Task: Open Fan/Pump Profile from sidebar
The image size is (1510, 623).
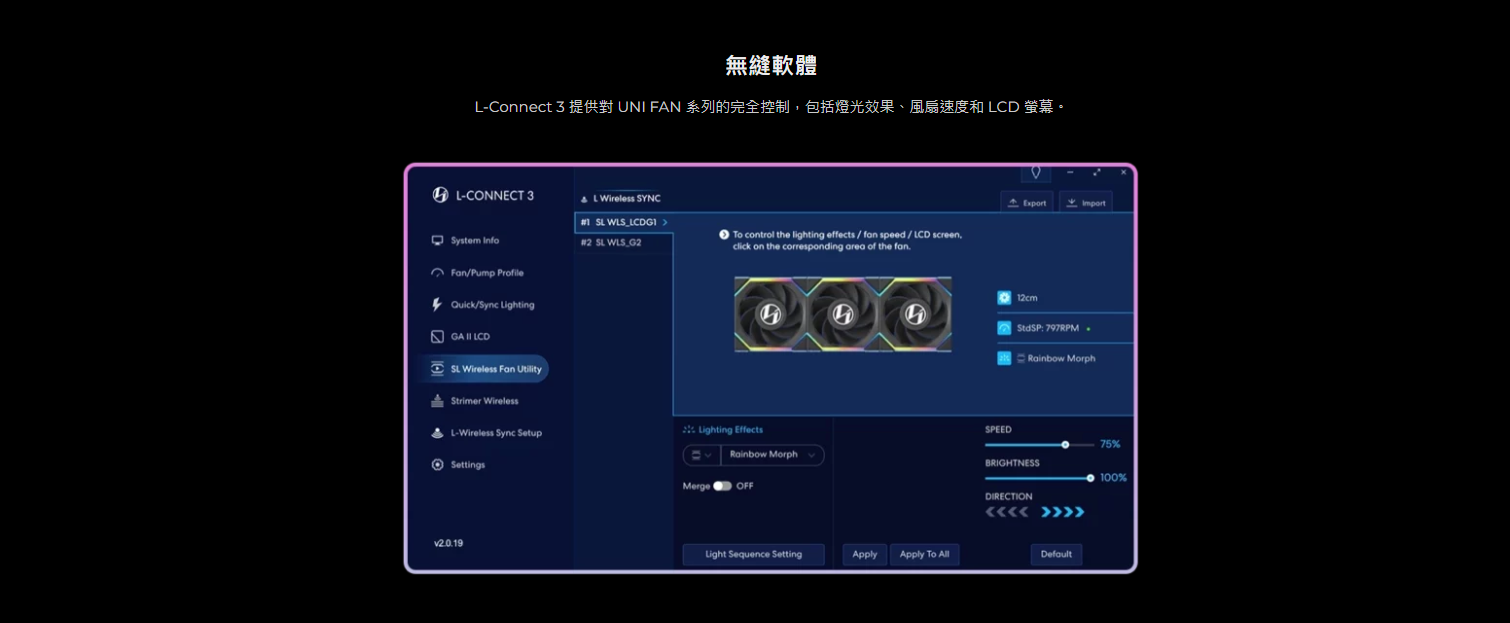Action: pyautogui.click(x=486, y=273)
